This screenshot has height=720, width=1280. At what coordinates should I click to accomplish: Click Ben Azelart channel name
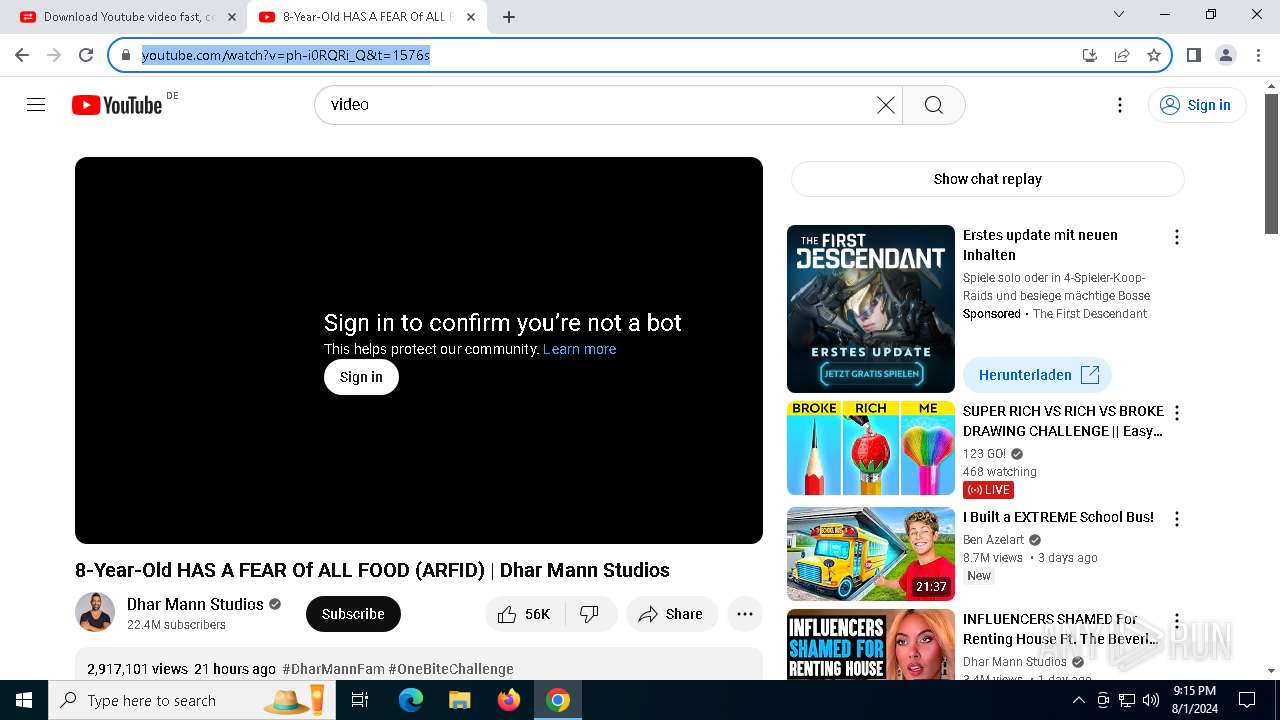(993, 540)
